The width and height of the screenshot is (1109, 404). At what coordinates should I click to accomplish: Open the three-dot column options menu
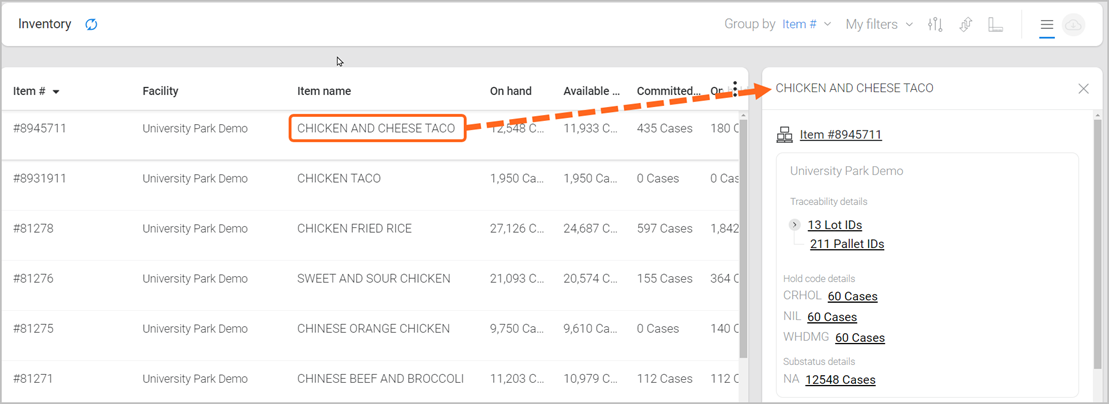(x=735, y=90)
